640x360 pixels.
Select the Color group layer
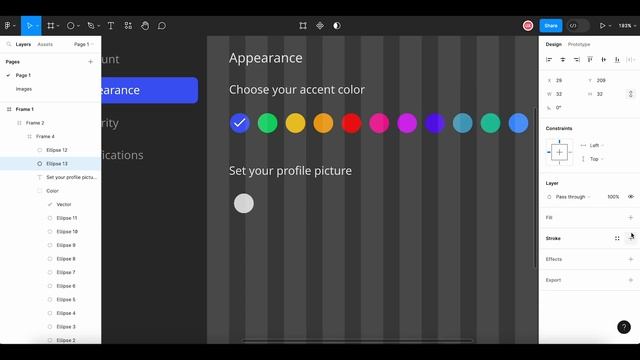[51, 191]
